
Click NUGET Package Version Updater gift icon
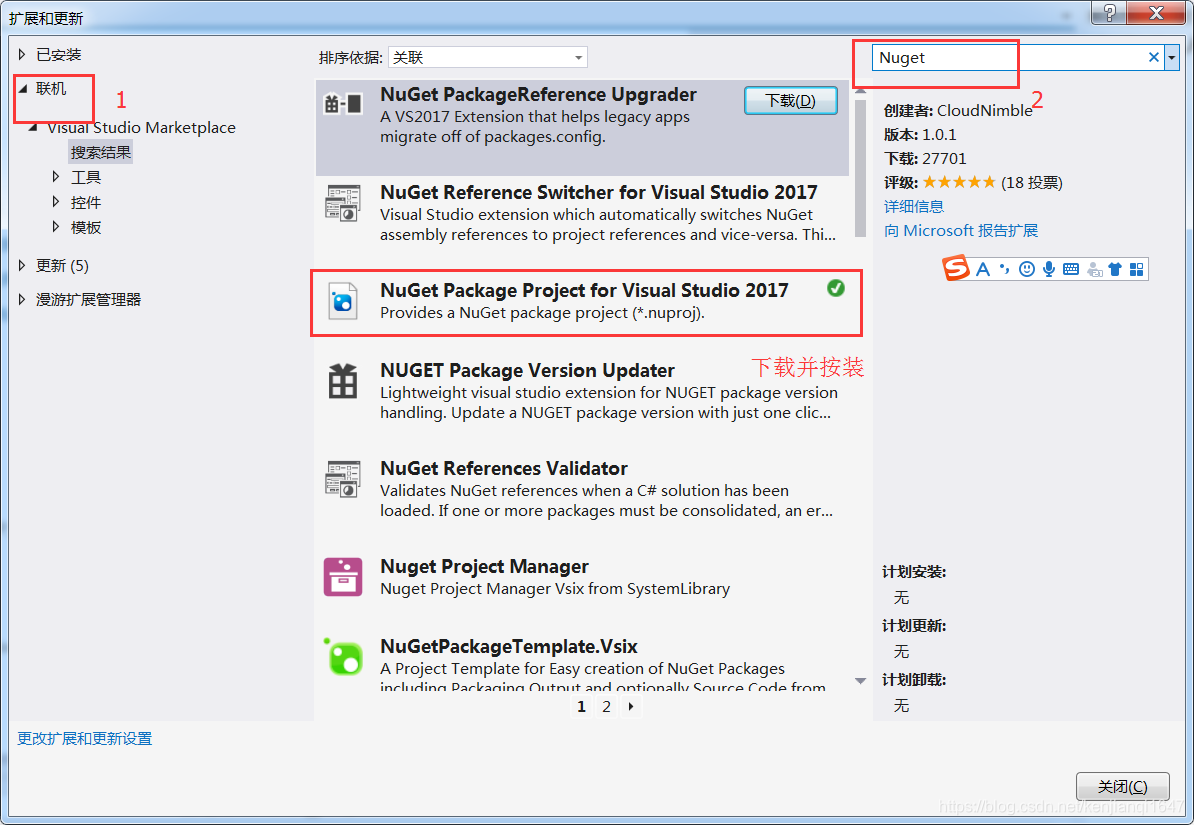click(343, 381)
